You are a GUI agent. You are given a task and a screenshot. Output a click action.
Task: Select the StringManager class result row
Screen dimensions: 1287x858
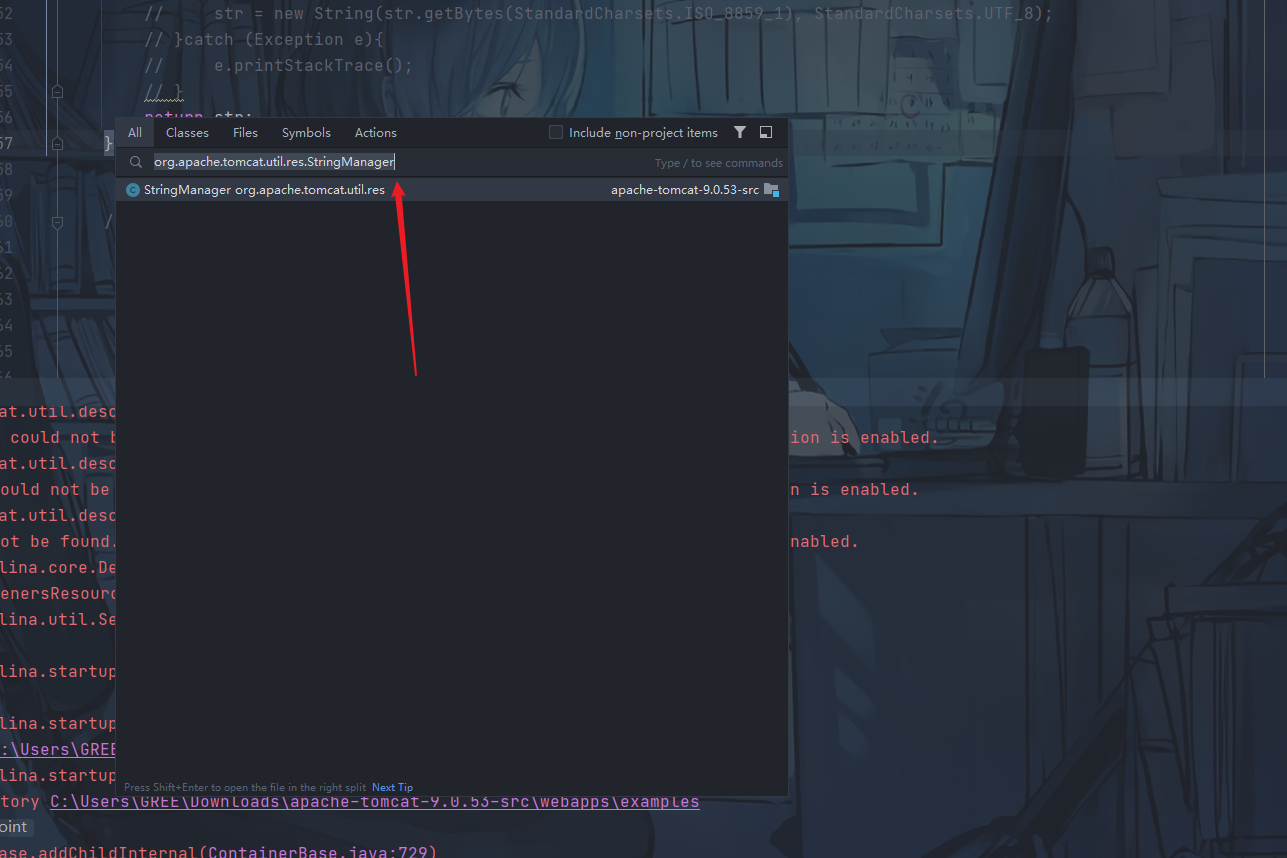click(x=452, y=190)
